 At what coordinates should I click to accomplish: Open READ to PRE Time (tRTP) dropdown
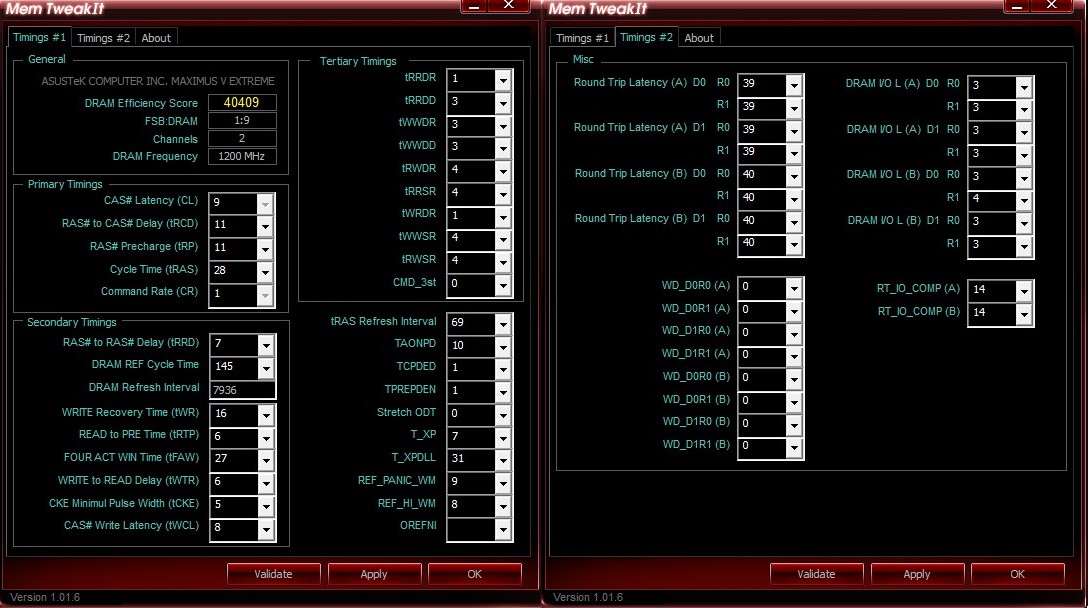265,438
